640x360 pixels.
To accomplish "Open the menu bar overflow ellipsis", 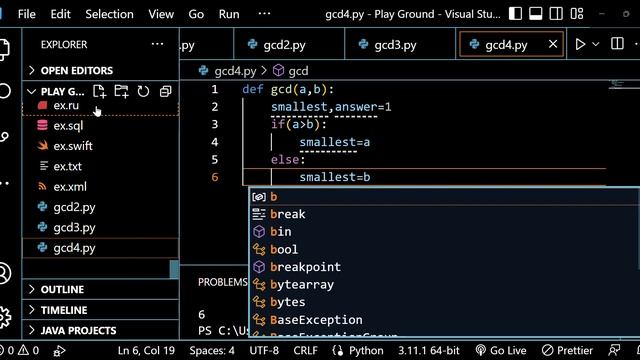I will [264, 13].
